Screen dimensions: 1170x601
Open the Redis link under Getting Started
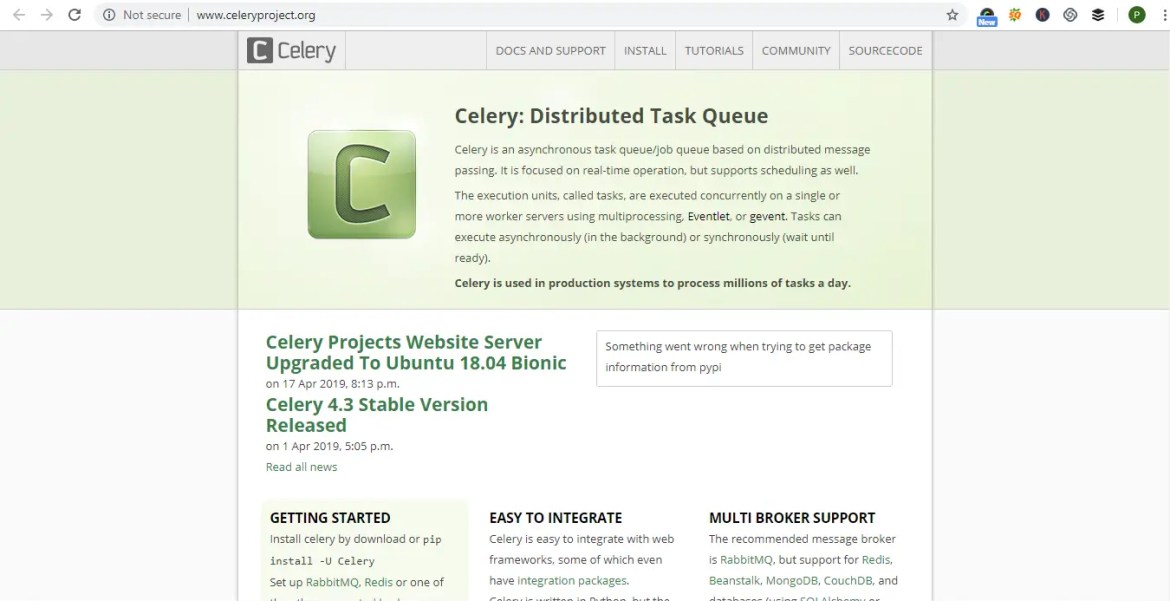click(378, 582)
